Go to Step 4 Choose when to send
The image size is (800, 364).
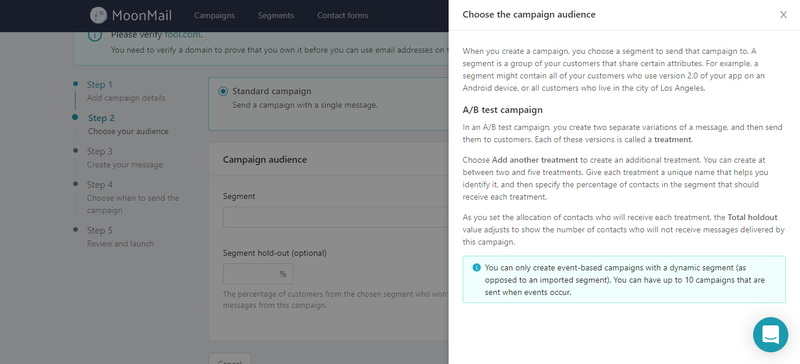(133, 197)
